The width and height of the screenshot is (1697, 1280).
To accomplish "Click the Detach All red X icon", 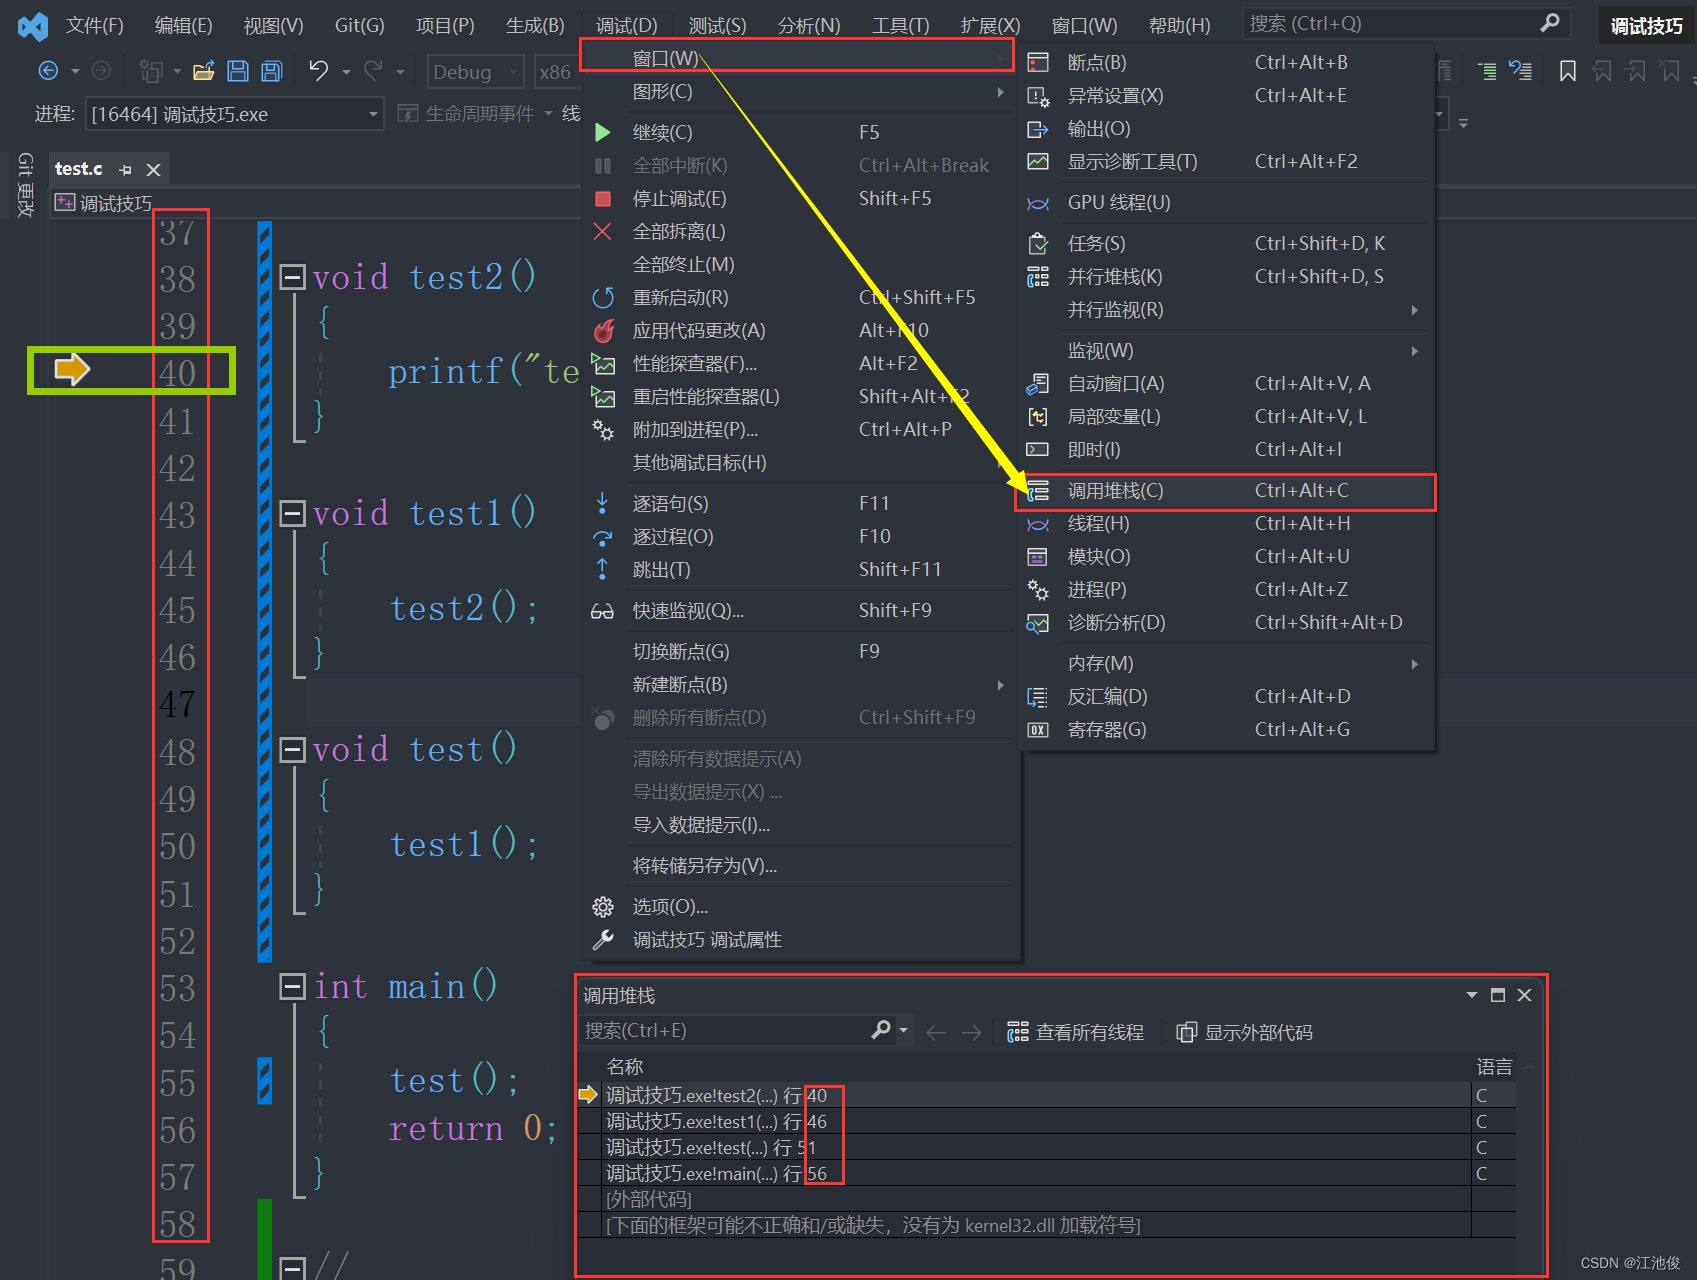I will 602,231.
